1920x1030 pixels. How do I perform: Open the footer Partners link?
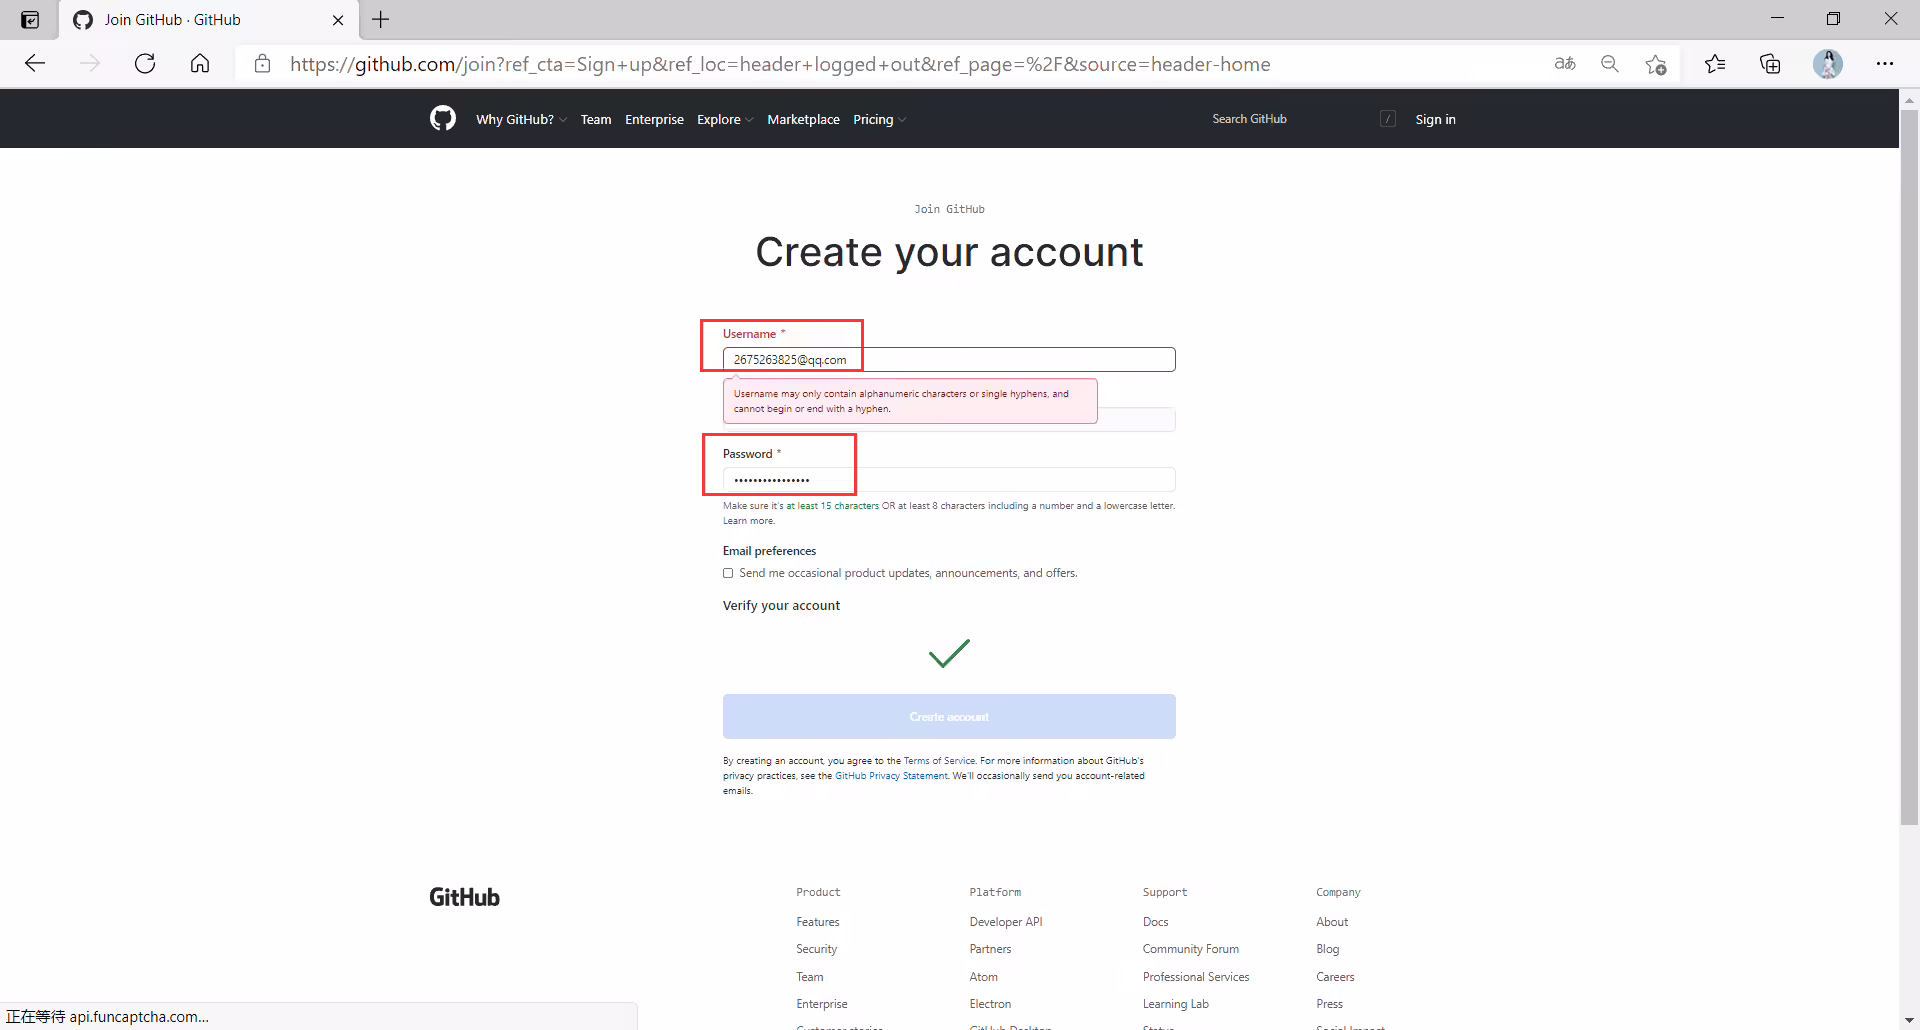point(990,949)
